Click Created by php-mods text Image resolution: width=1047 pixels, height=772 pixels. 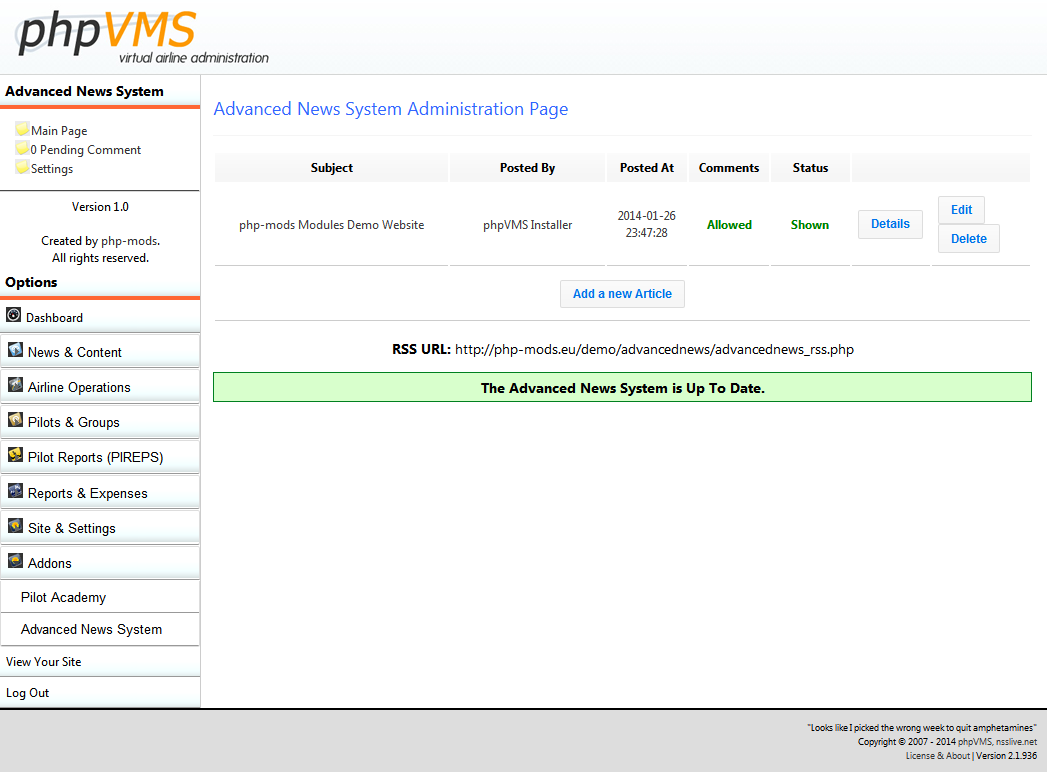100,241
